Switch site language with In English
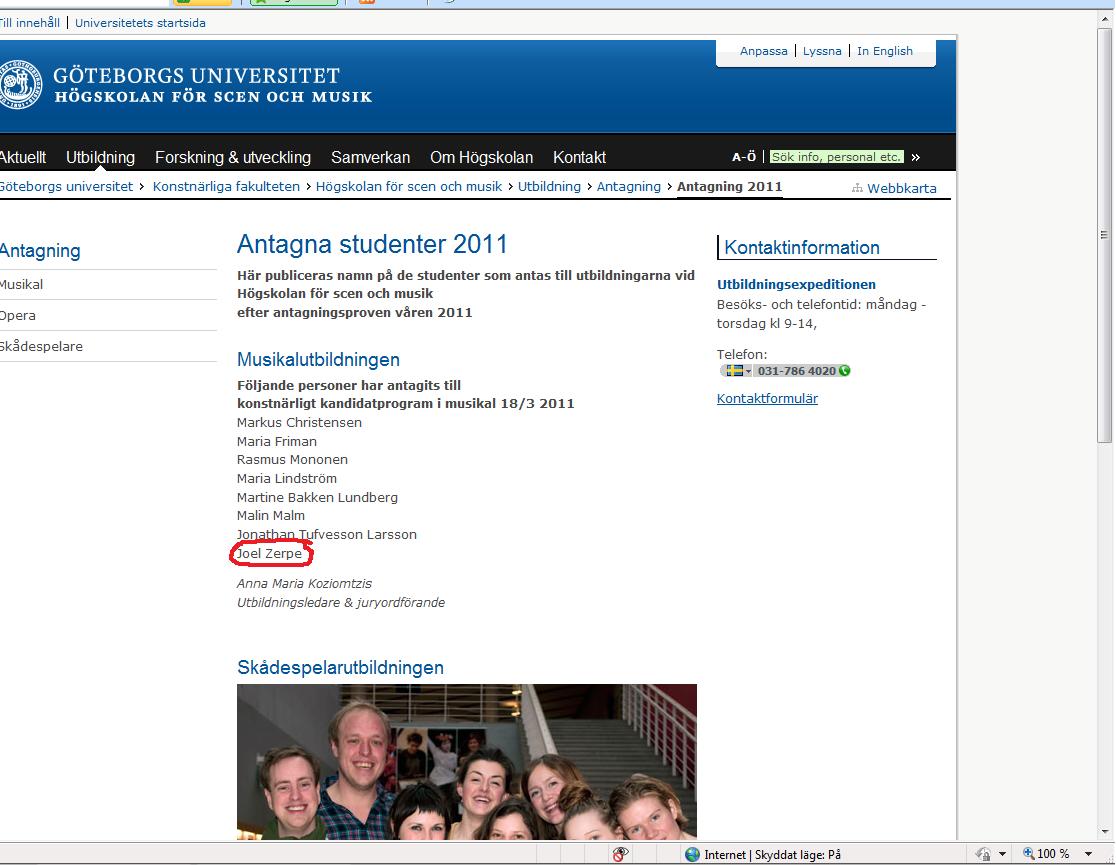Viewport: 1116px width, 865px height. tap(884, 51)
